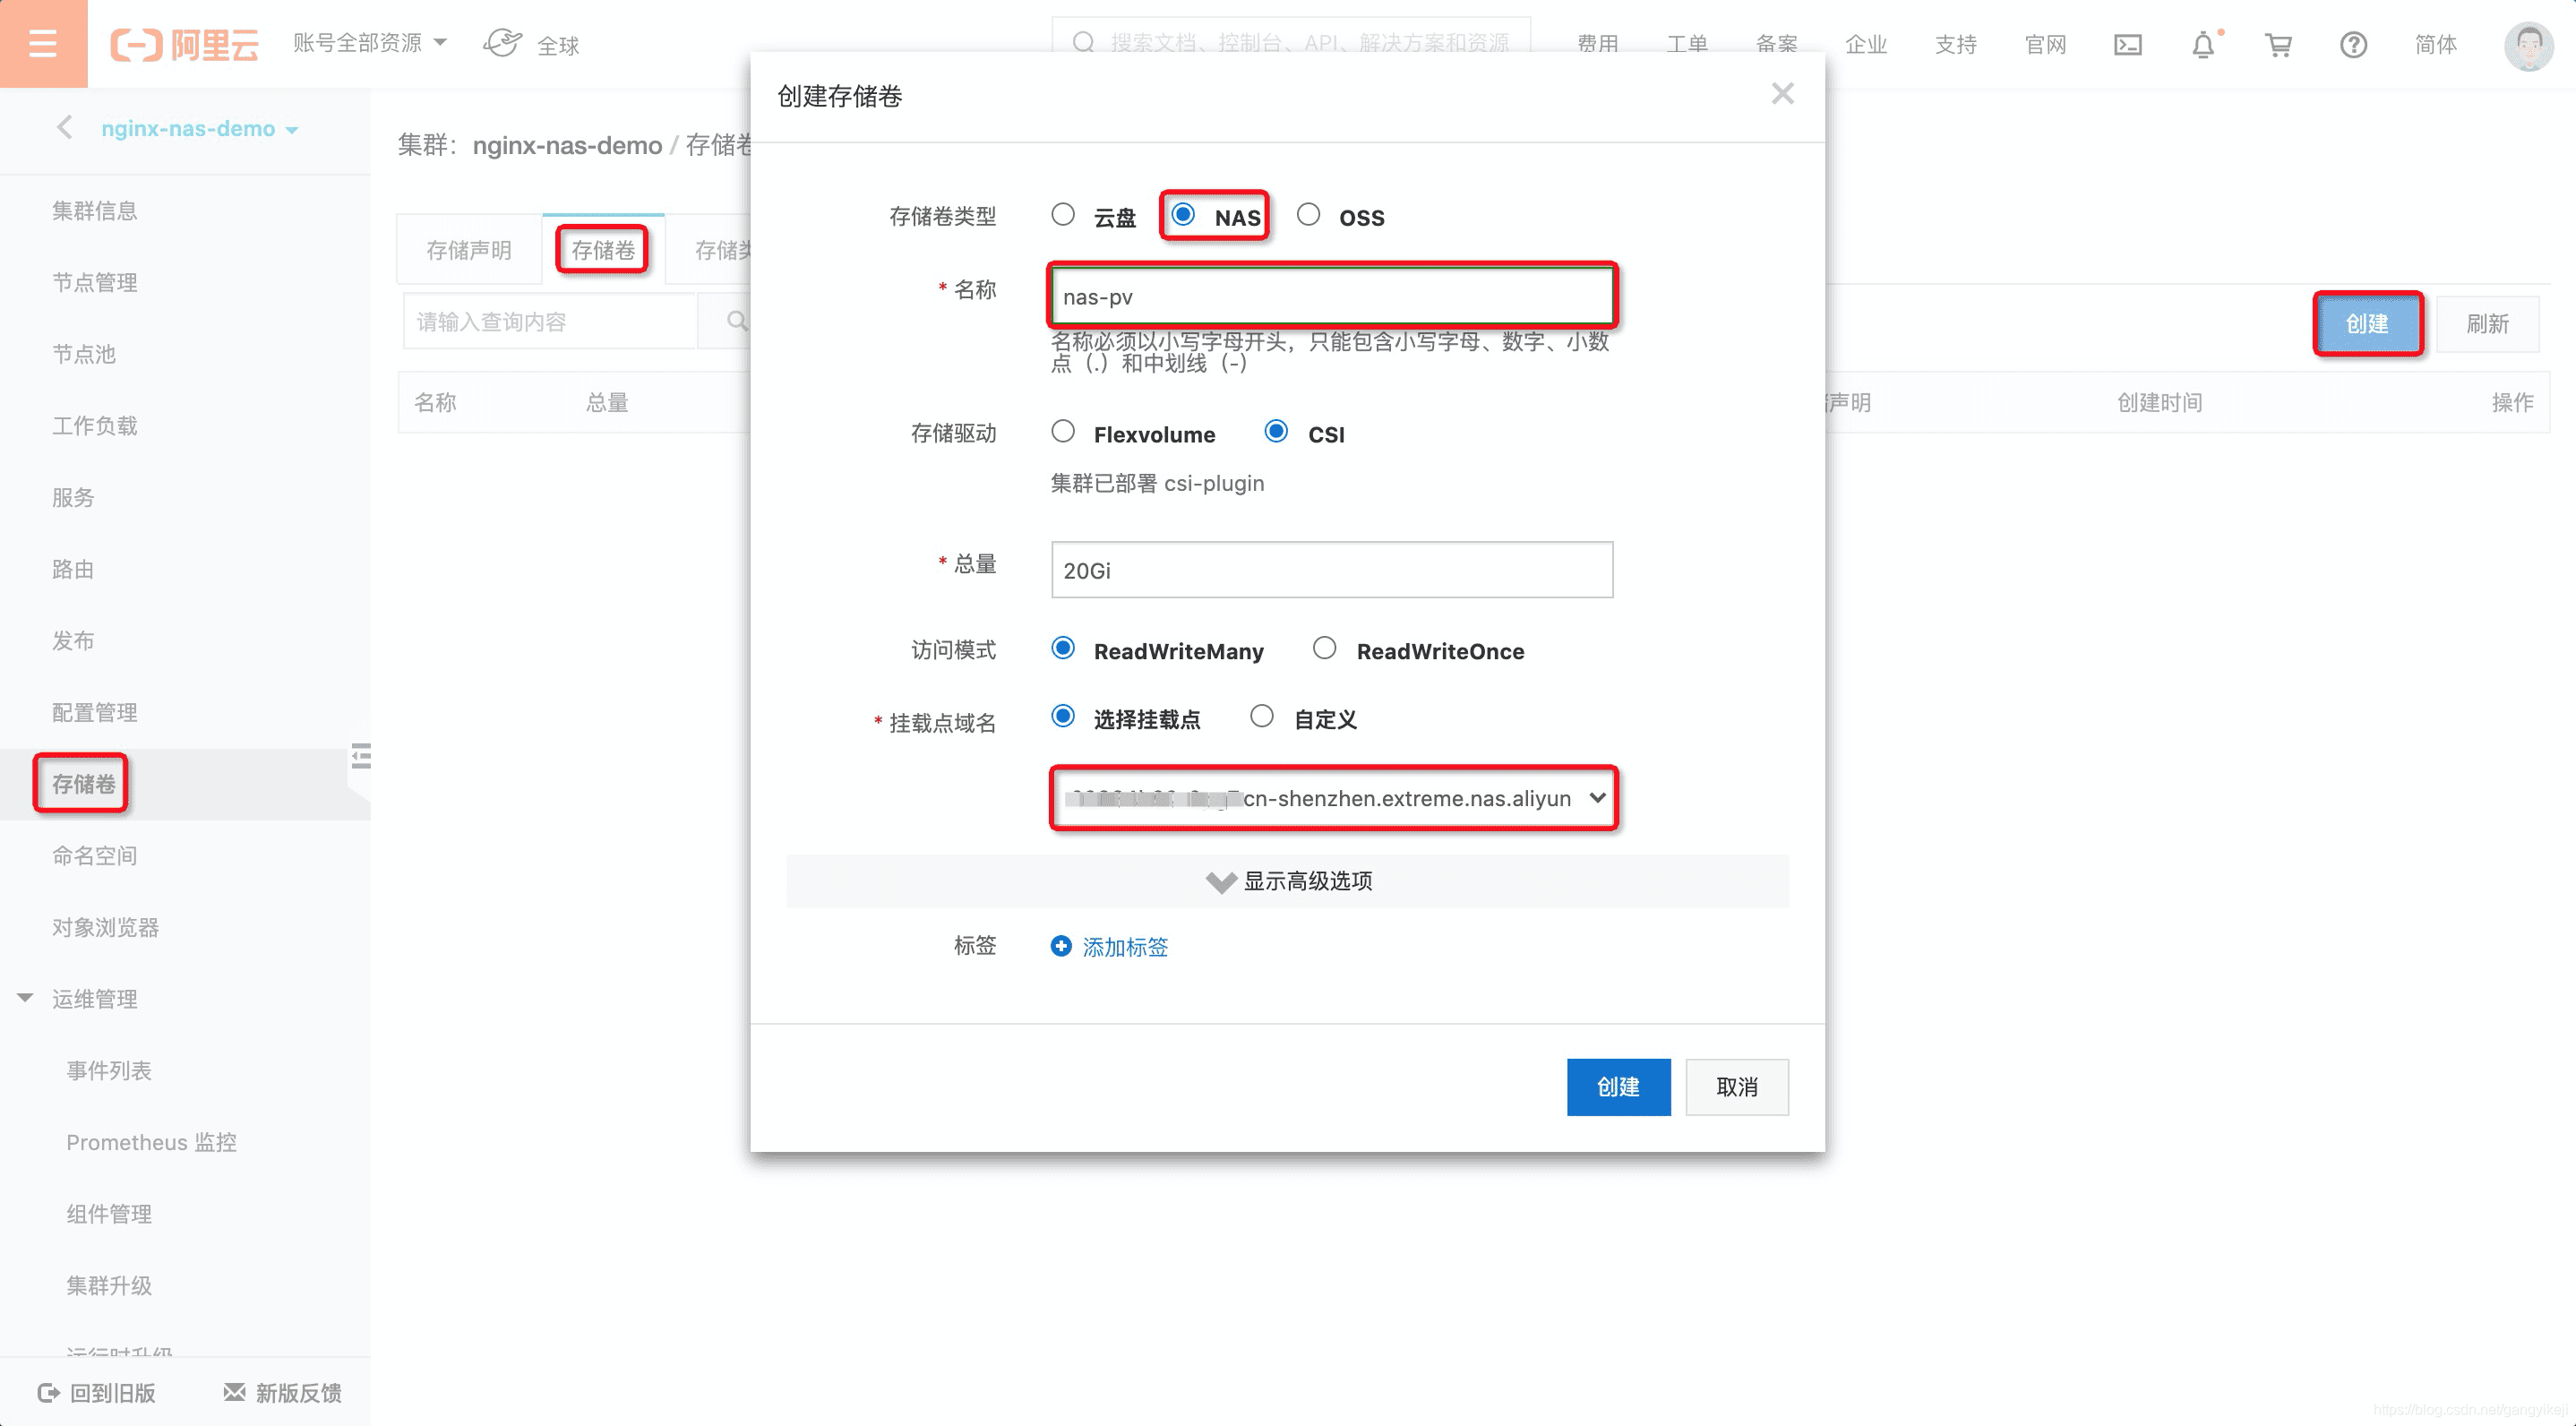Viewport: 2576px width, 1426px height.
Task: Click the 集群信息 sidebar icon
Action: [95, 209]
